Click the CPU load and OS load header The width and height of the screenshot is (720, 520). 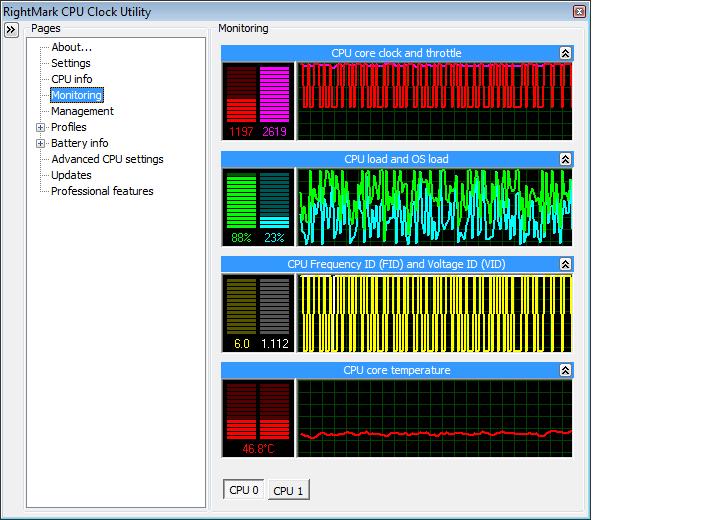(396, 159)
